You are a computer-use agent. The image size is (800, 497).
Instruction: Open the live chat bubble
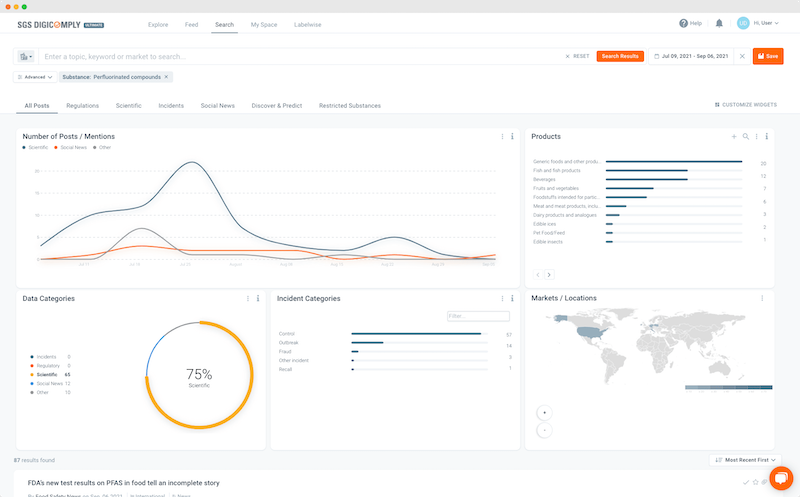pyautogui.click(x=781, y=478)
